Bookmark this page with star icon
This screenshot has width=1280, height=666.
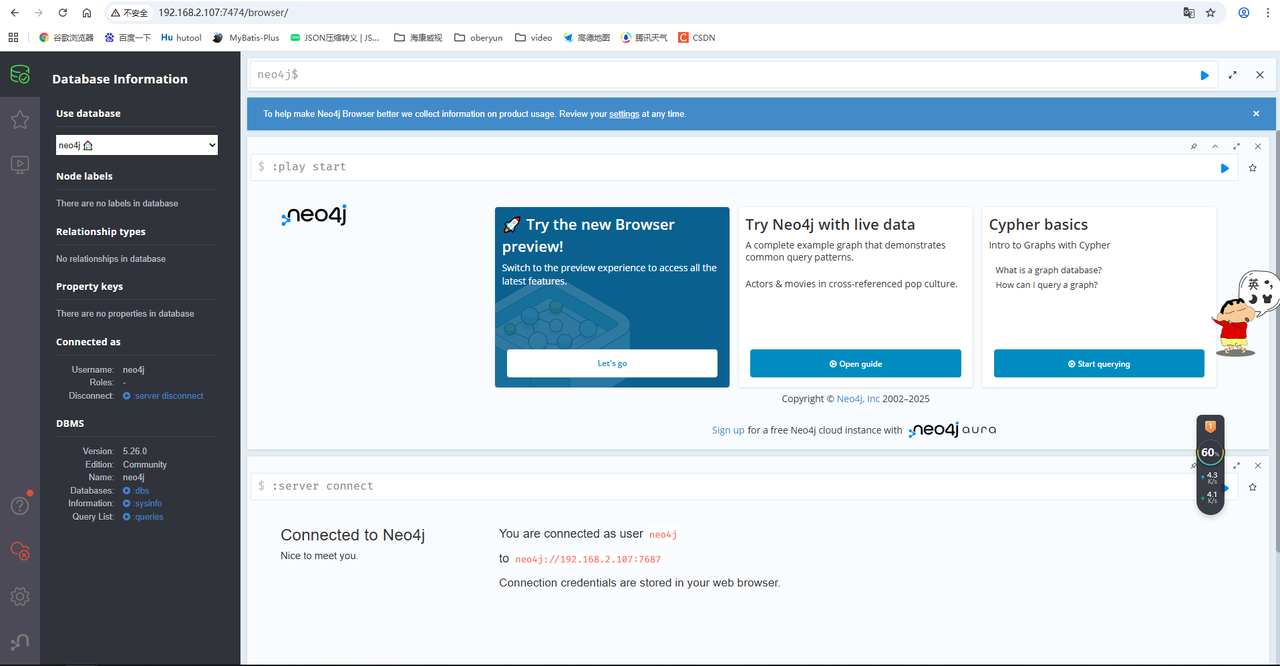click(x=1211, y=13)
